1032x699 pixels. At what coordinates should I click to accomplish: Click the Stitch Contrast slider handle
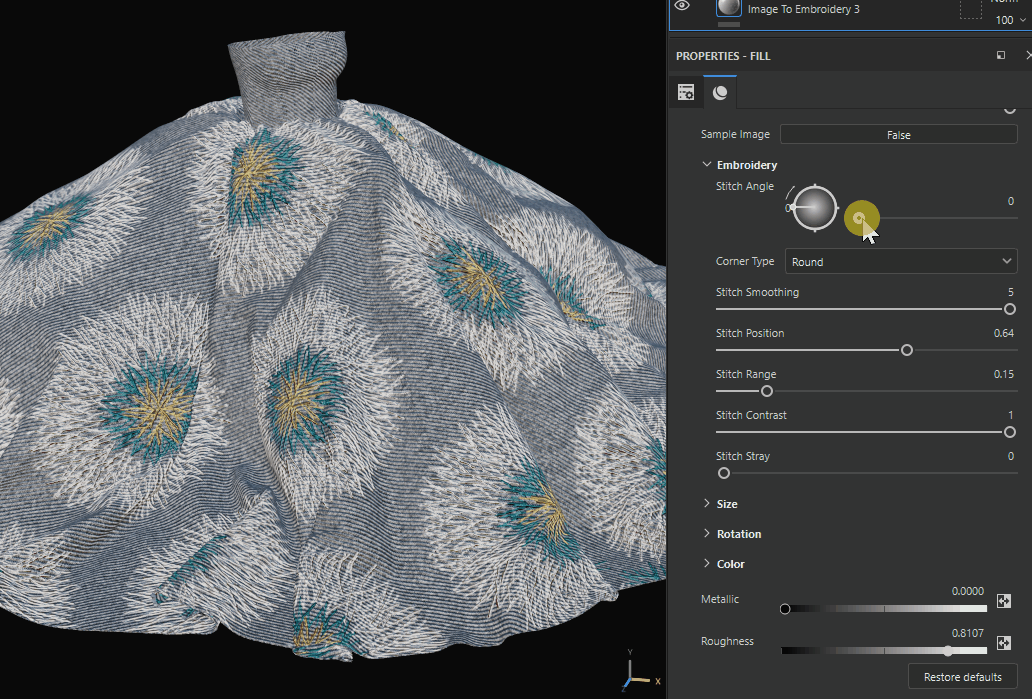1010,432
